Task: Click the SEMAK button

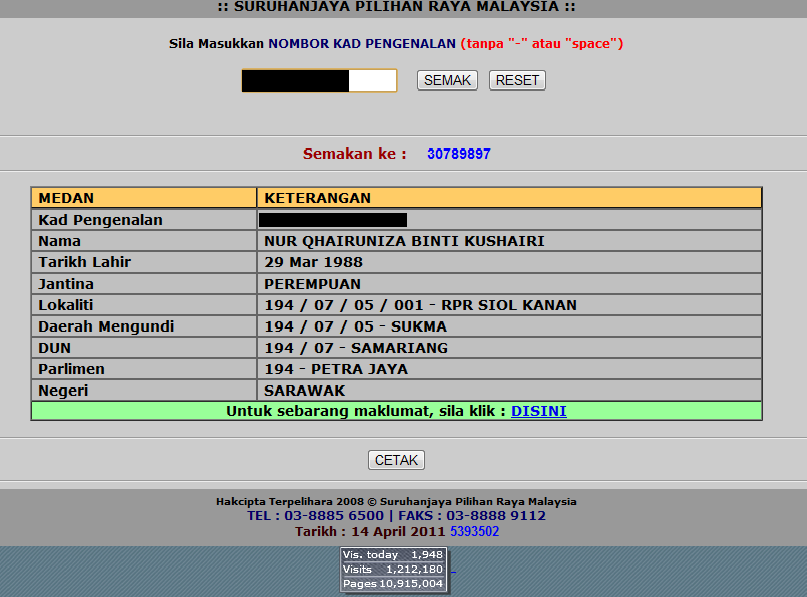Action: tap(447, 80)
